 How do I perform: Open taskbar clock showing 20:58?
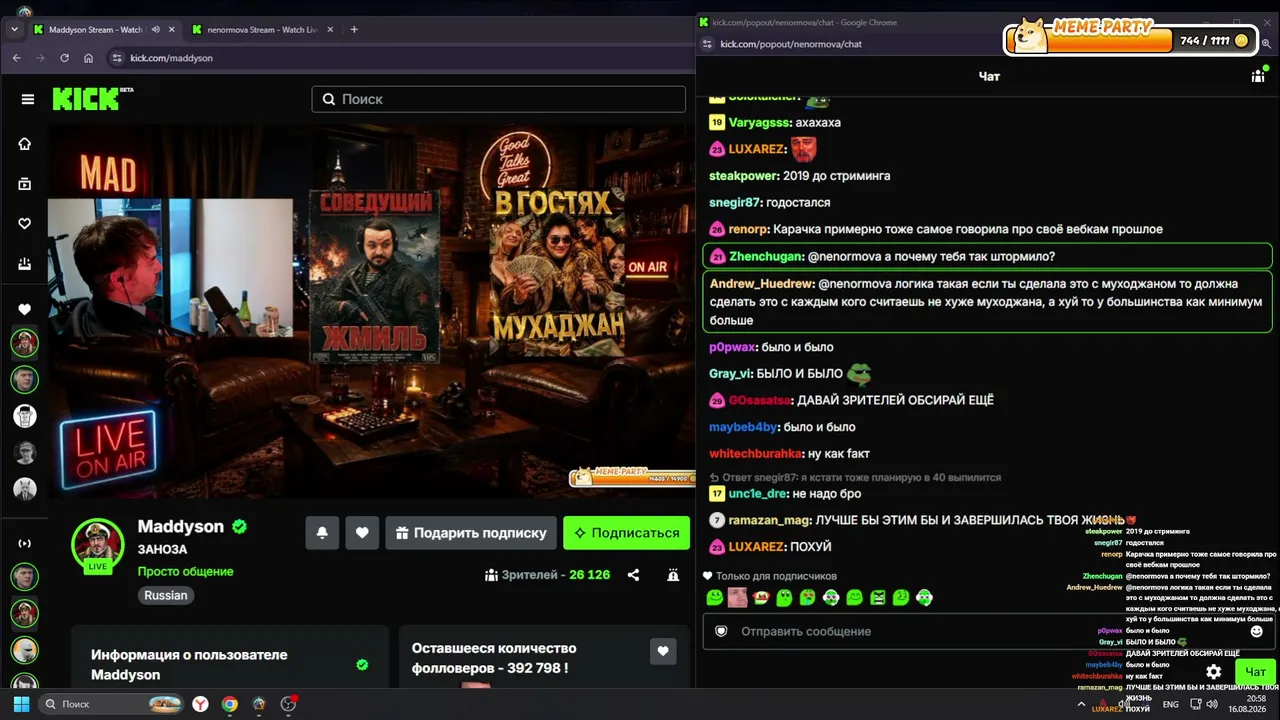click(1248, 704)
